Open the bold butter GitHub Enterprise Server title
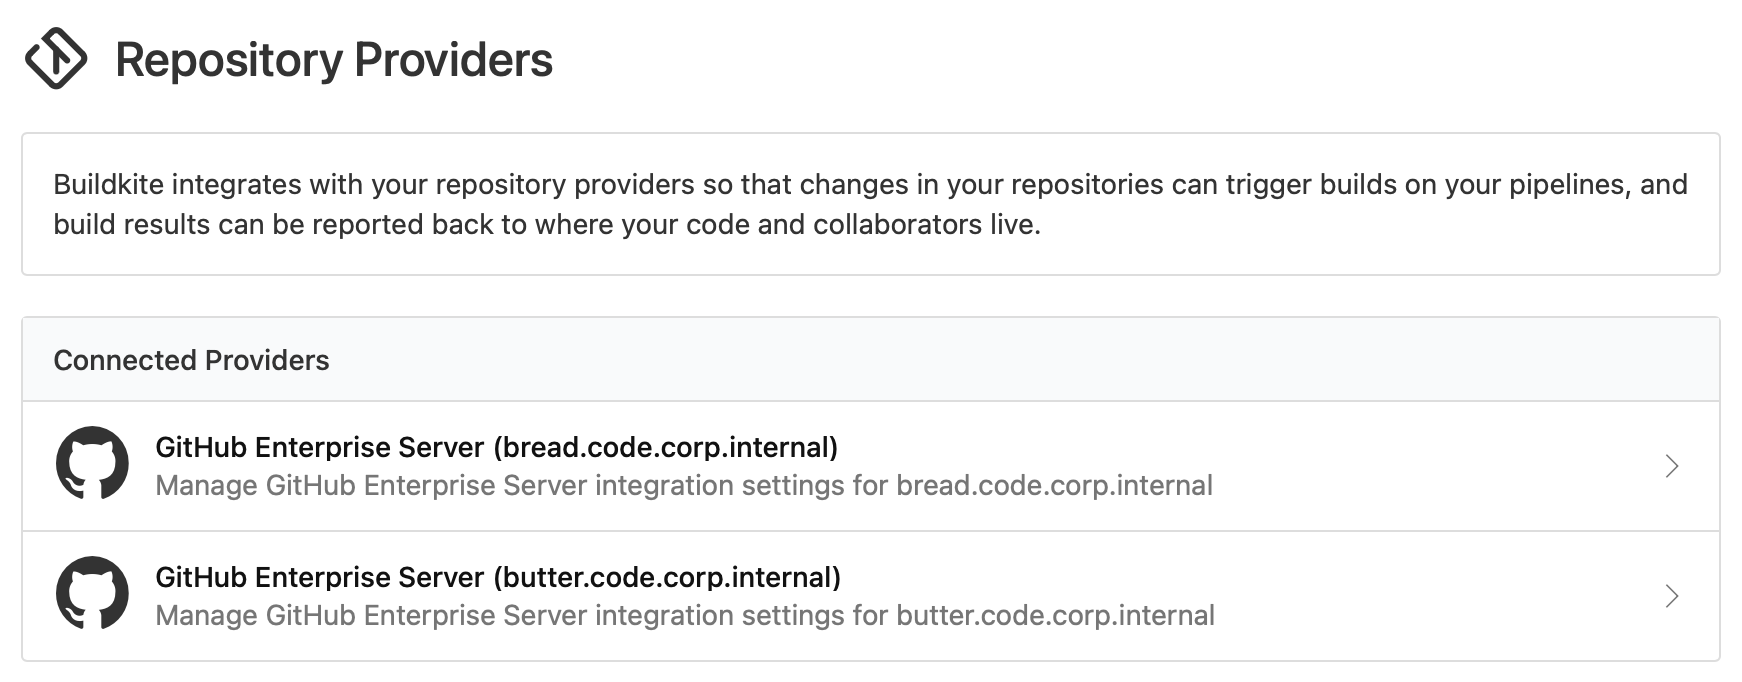Screen dimensions: 1742x682 [x=320, y=577]
